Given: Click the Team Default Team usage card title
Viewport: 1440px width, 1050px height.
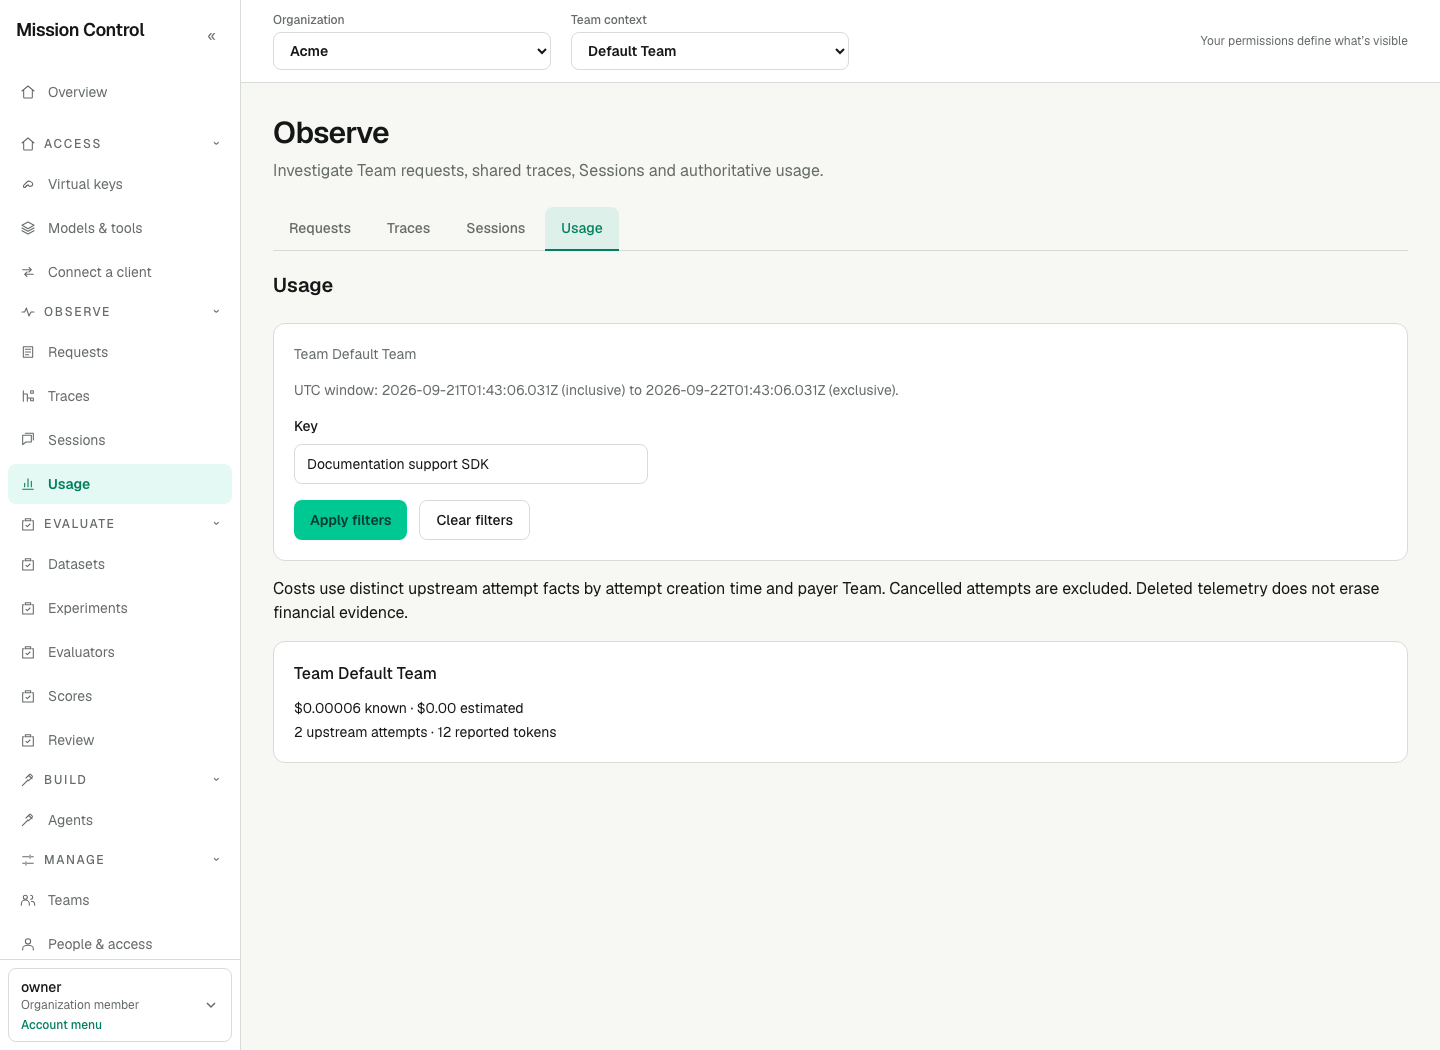Looking at the screenshot, I should point(365,674).
